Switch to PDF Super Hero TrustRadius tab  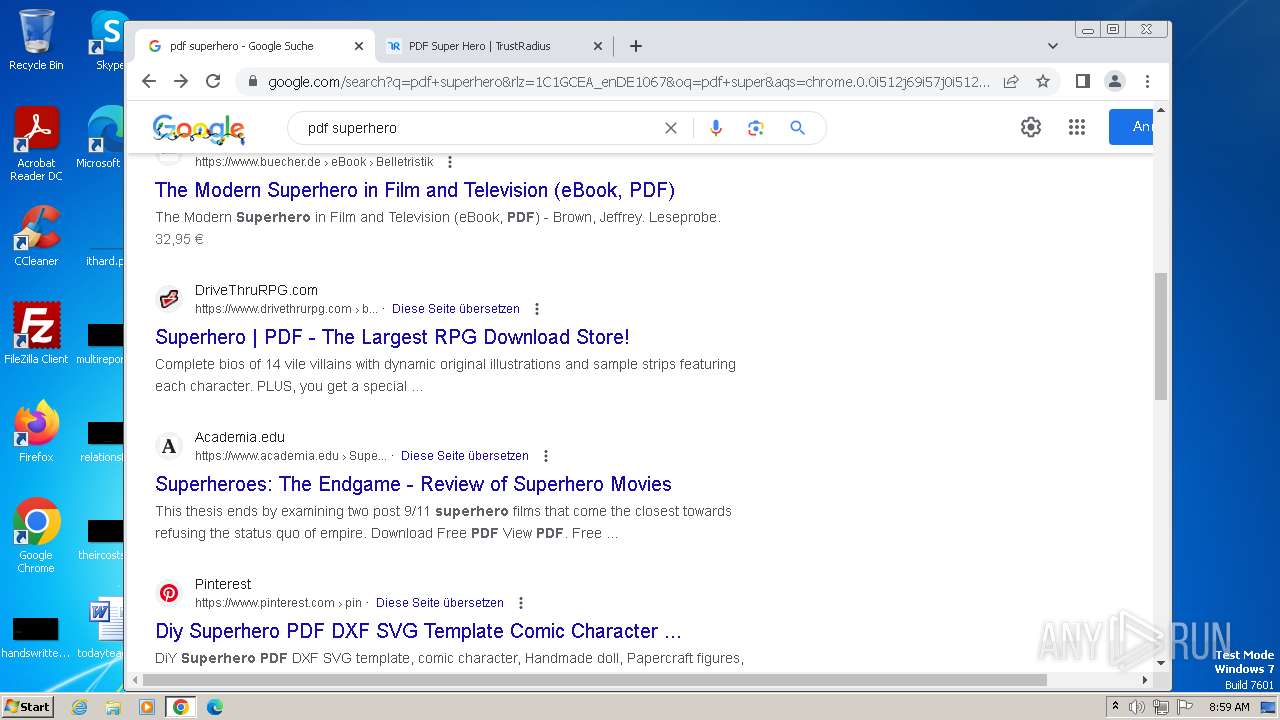[493, 46]
